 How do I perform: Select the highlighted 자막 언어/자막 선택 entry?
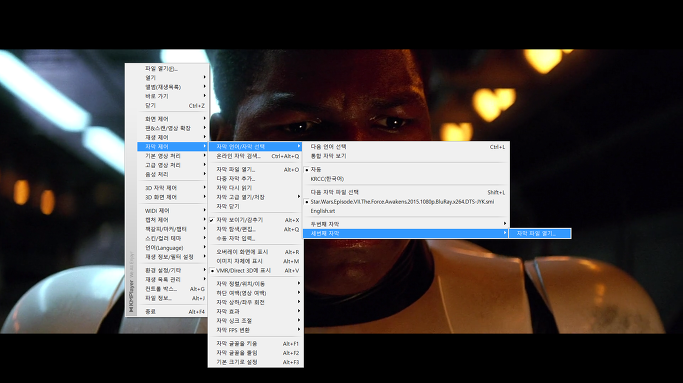pyautogui.click(x=256, y=146)
